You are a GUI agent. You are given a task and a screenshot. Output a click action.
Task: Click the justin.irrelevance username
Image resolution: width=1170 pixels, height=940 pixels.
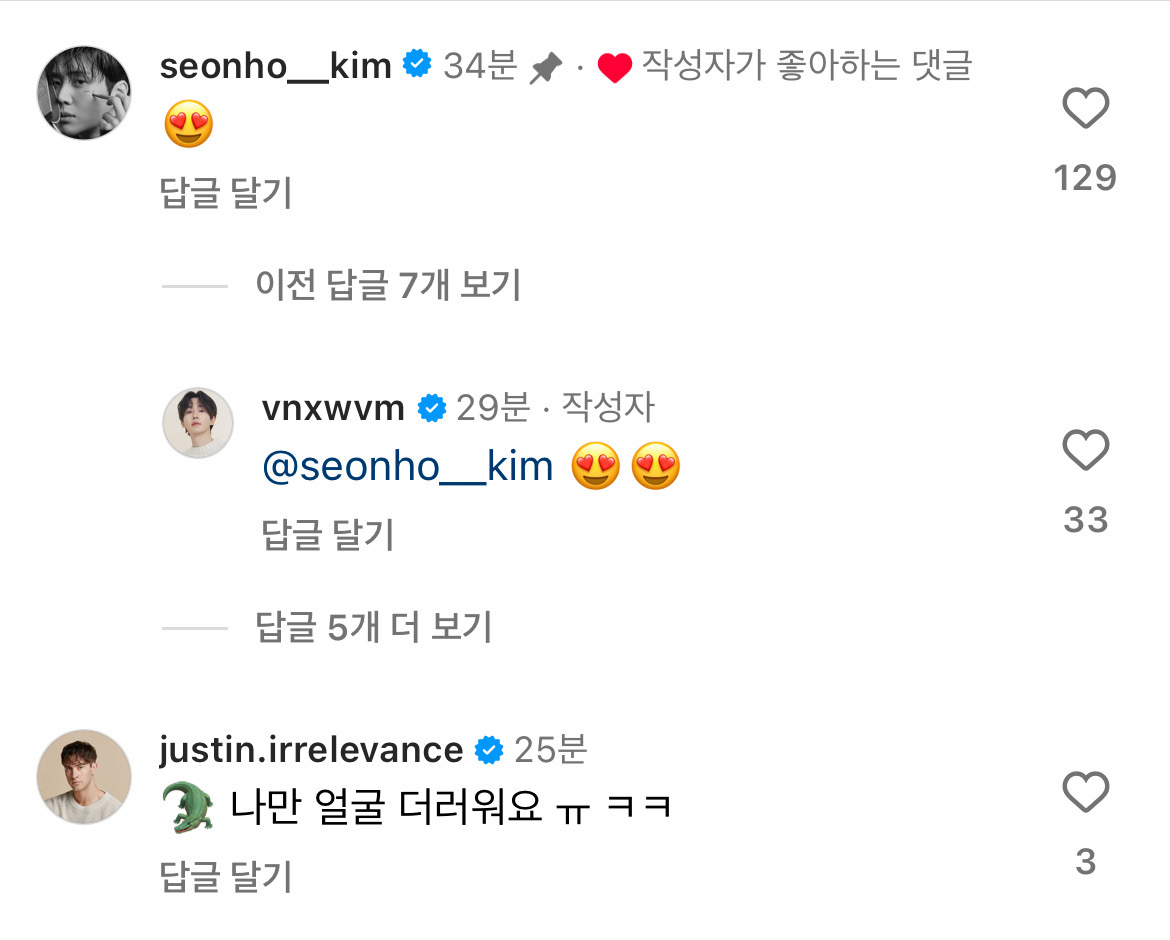point(310,750)
